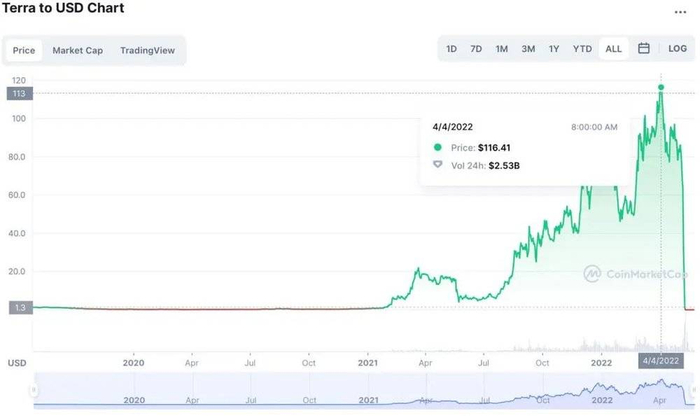Switch to the Market Cap tab
The width and height of the screenshot is (700, 416).
click(x=77, y=50)
